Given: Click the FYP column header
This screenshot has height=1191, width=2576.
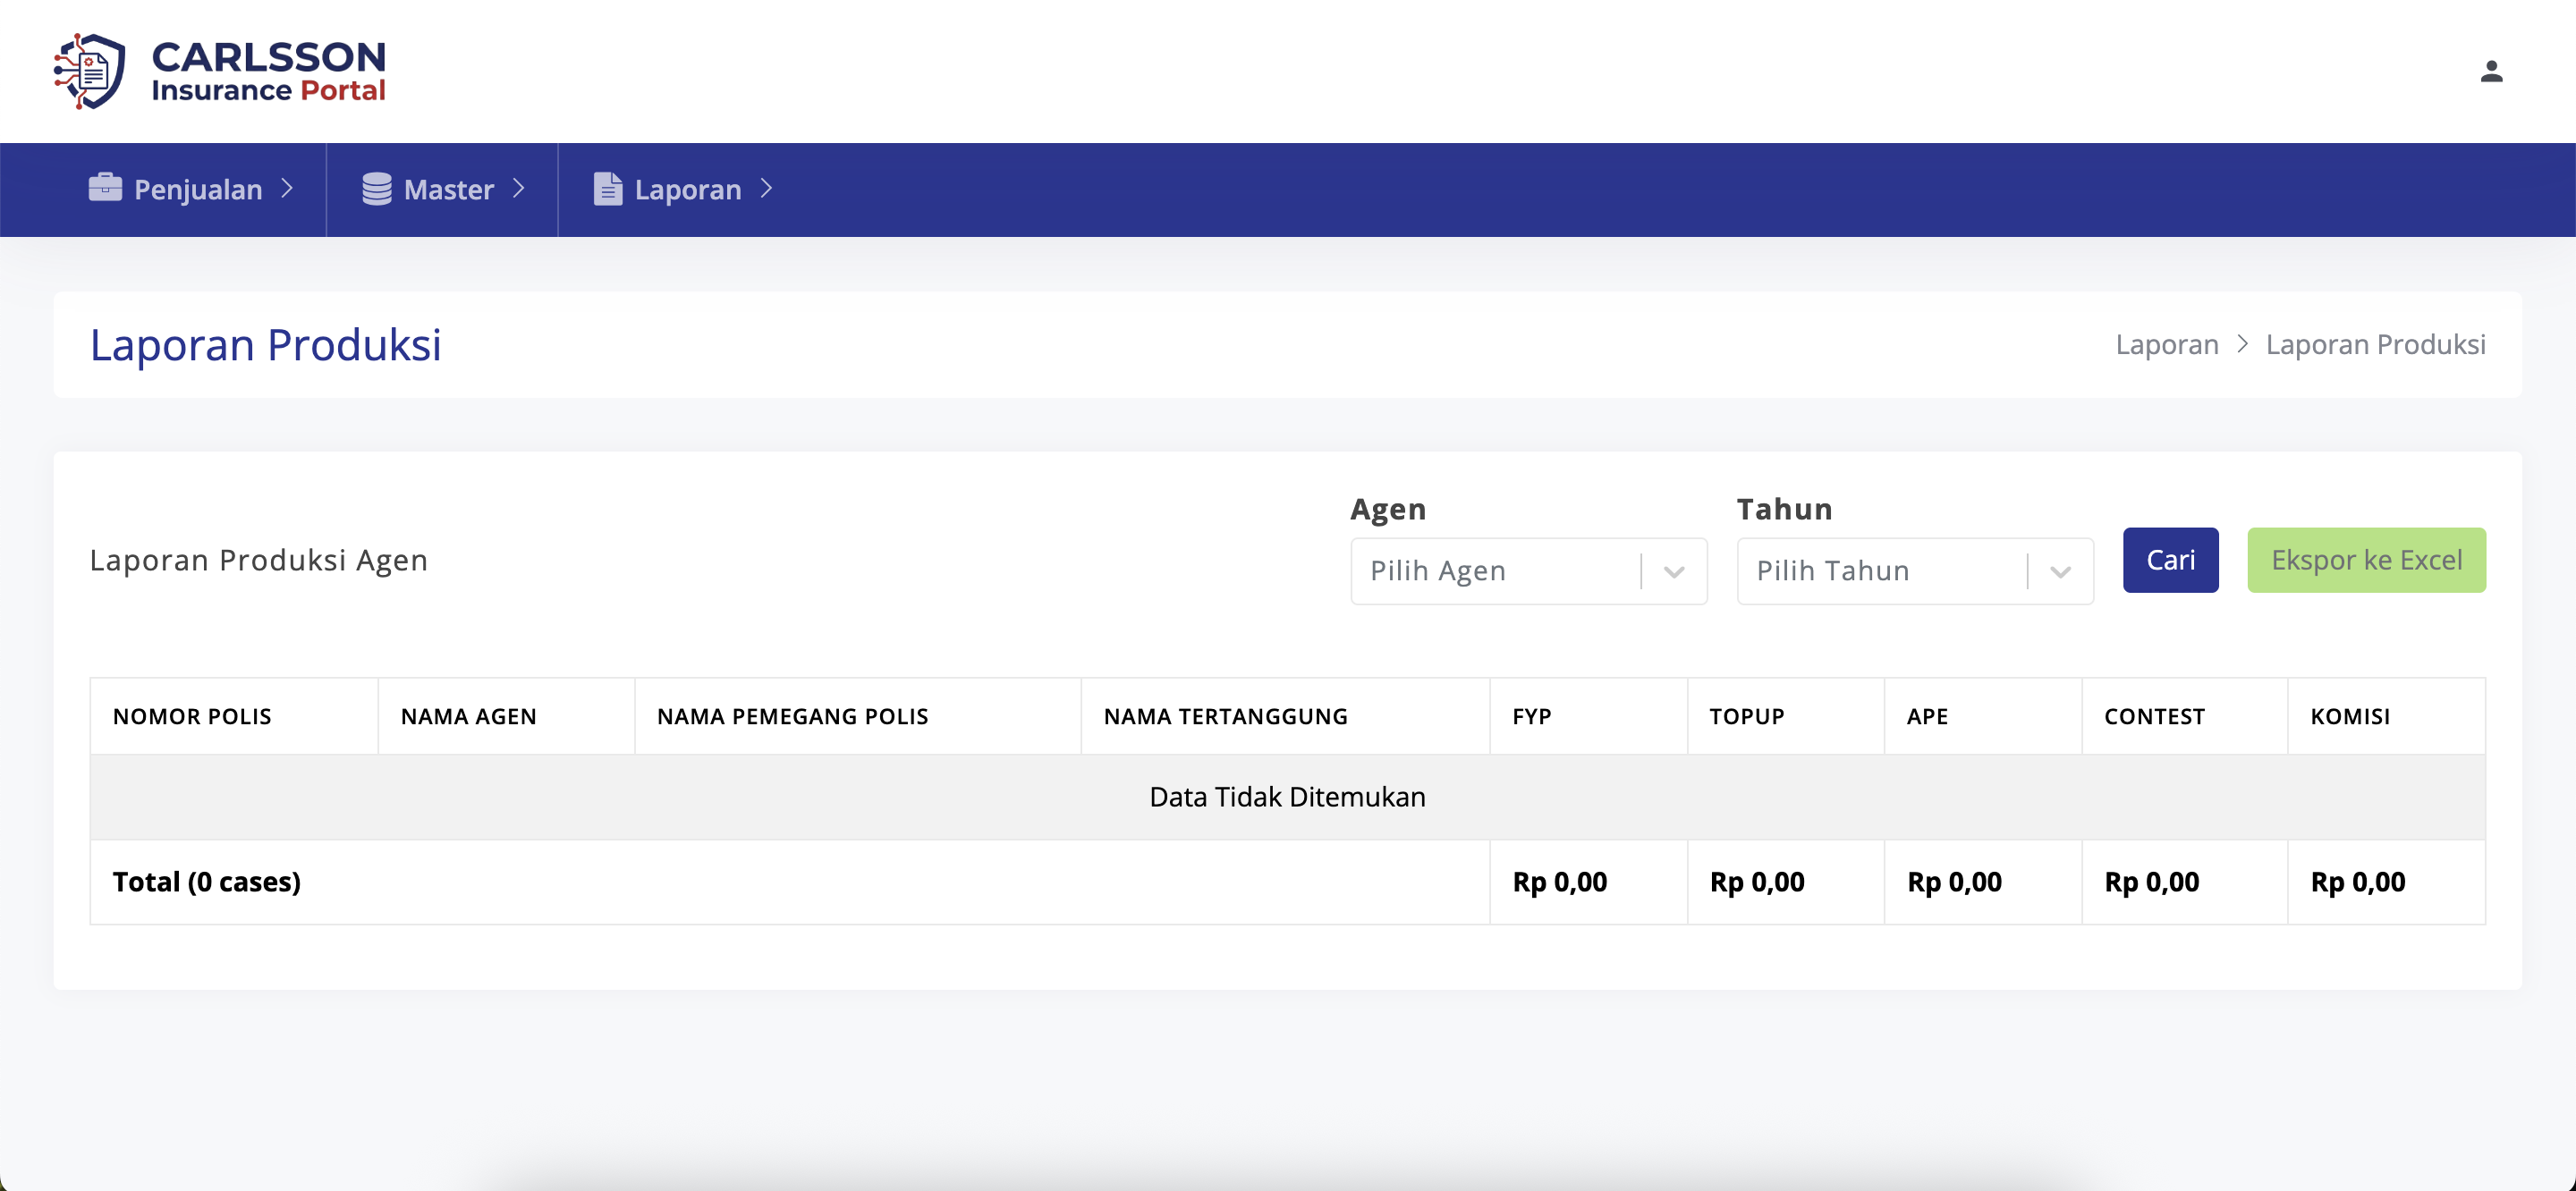Looking at the screenshot, I should (x=1588, y=716).
